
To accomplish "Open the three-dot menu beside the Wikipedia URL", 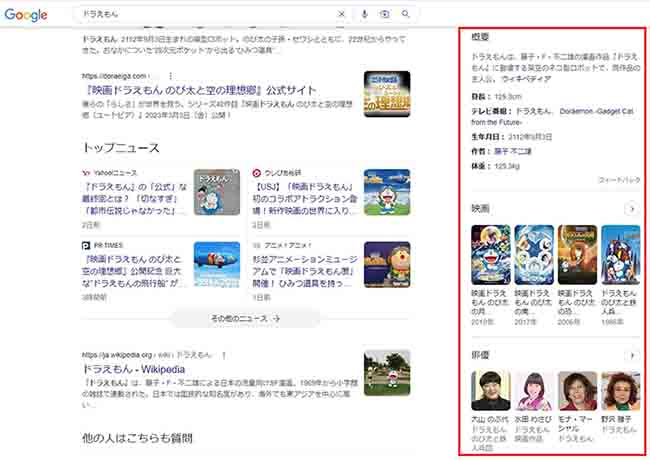I will [x=224, y=356].
